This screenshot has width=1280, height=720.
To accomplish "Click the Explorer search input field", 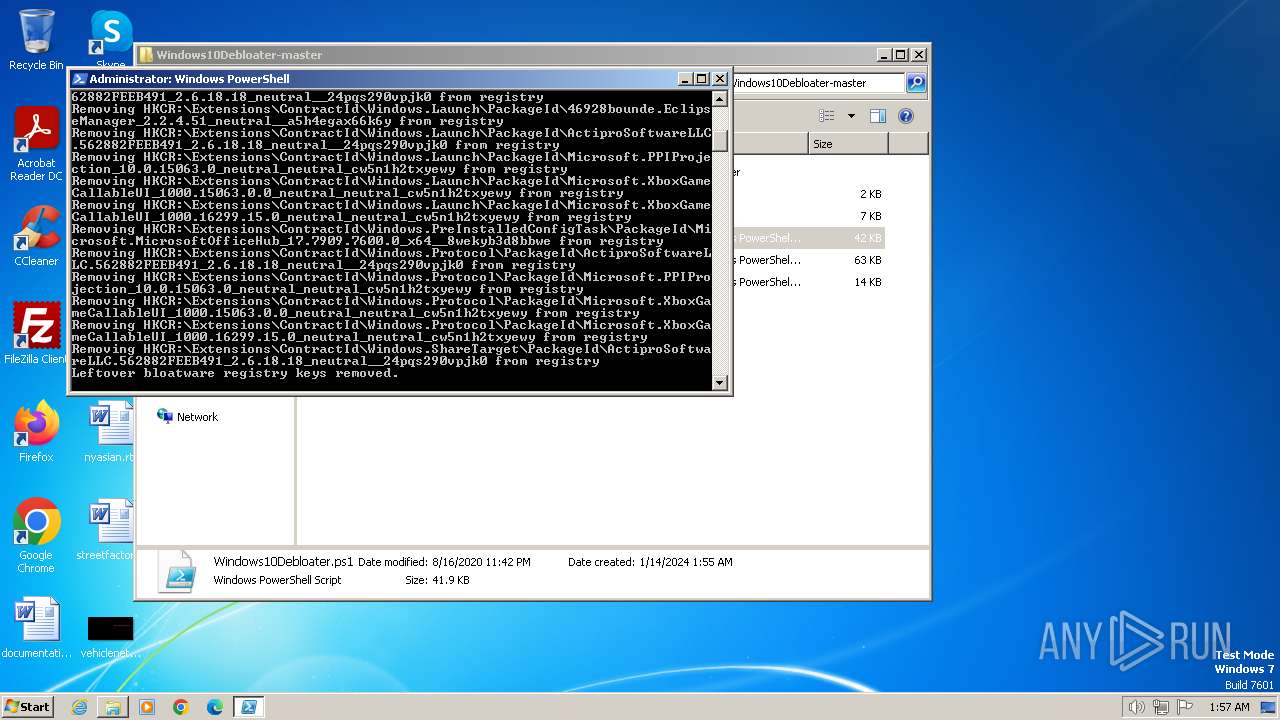I will click(818, 83).
